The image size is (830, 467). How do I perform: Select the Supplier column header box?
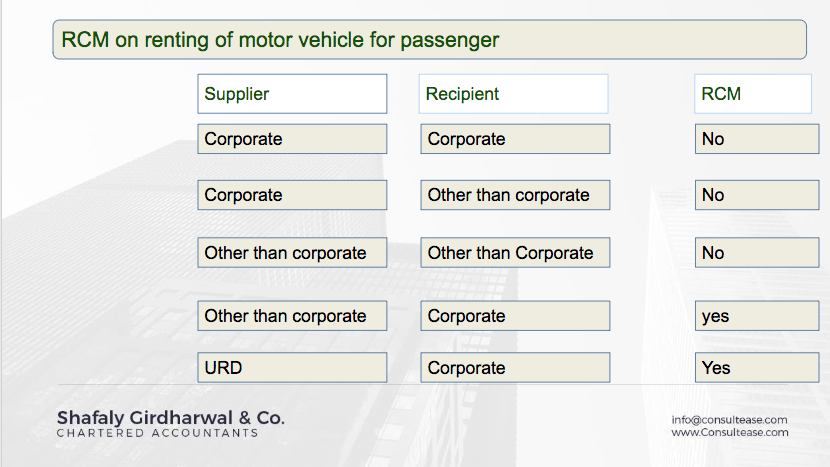coord(292,94)
